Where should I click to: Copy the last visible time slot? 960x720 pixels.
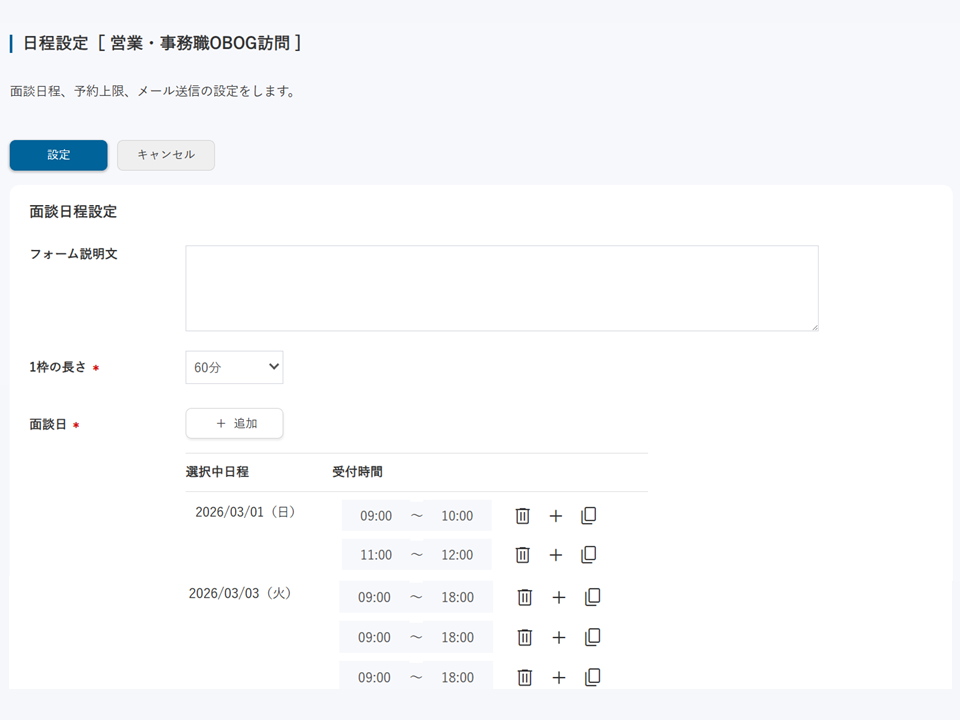(x=590, y=677)
